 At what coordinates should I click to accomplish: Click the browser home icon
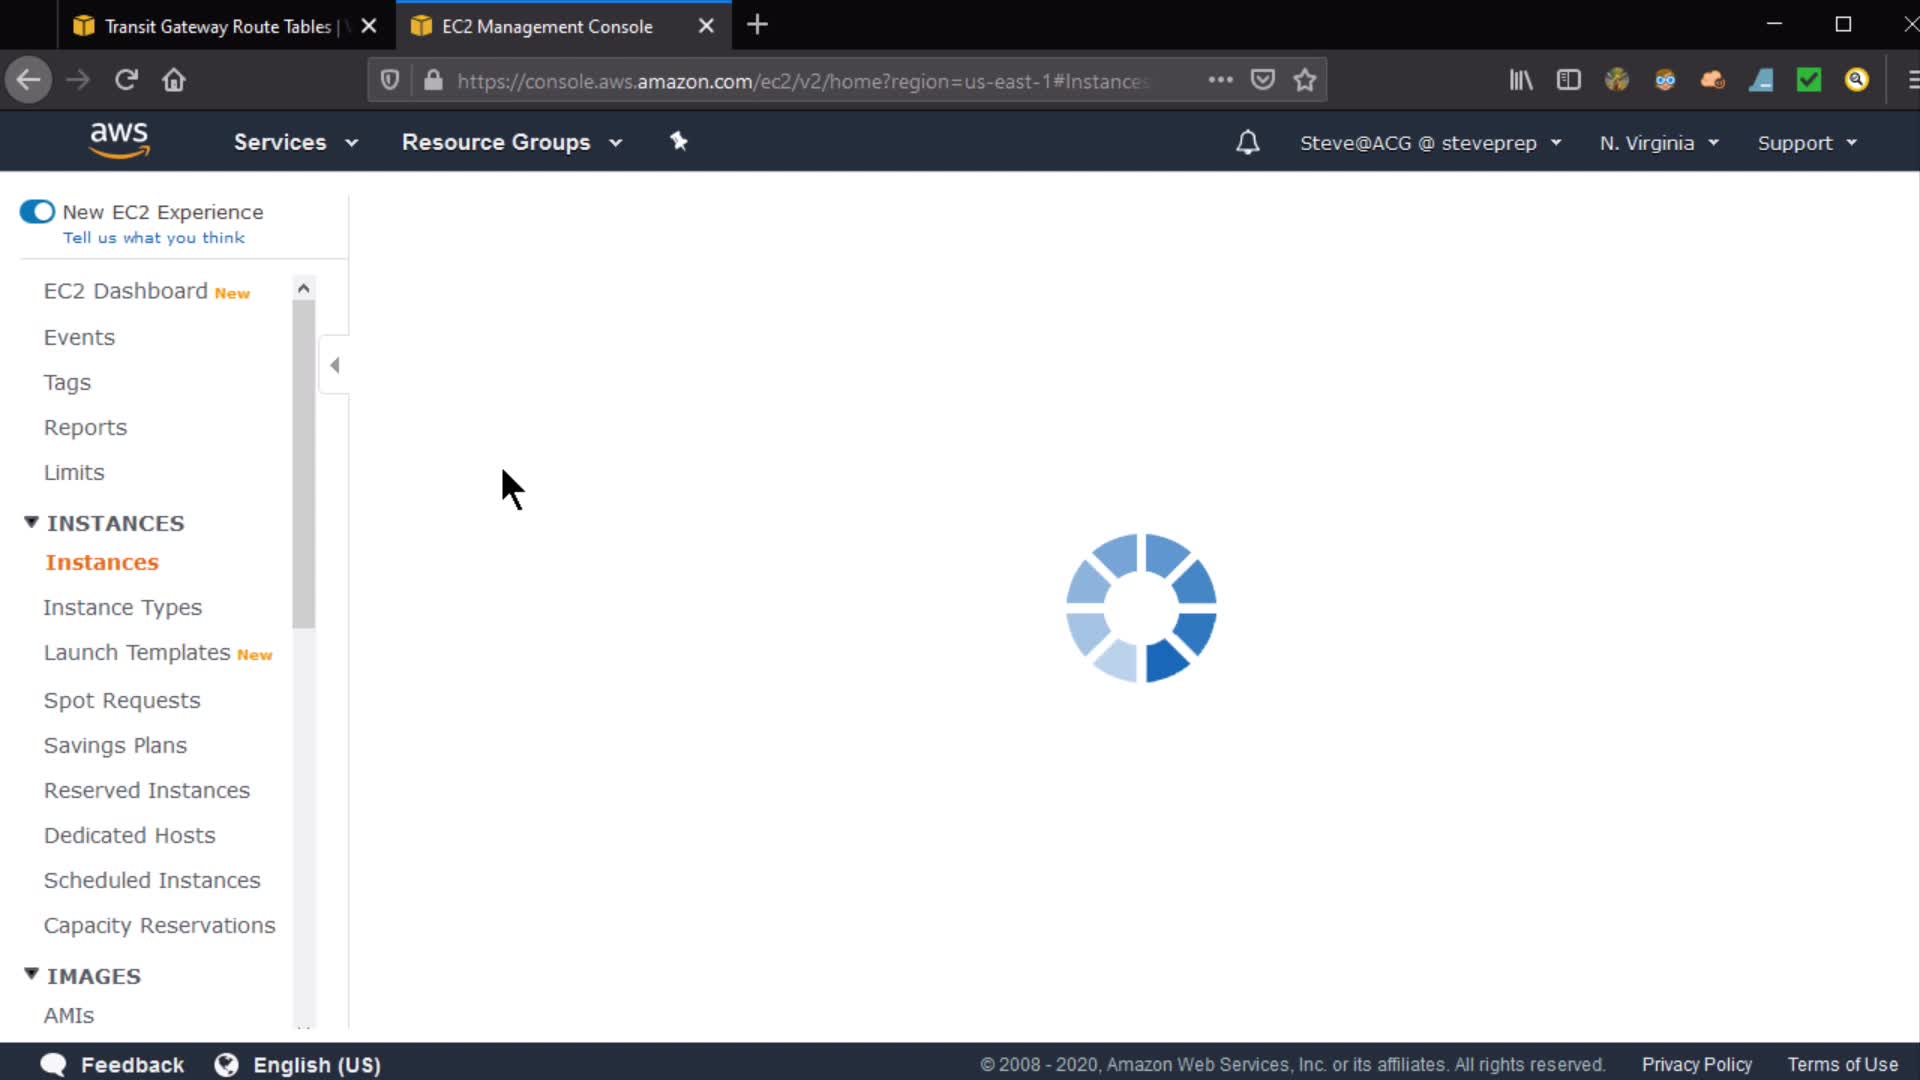click(x=174, y=80)
